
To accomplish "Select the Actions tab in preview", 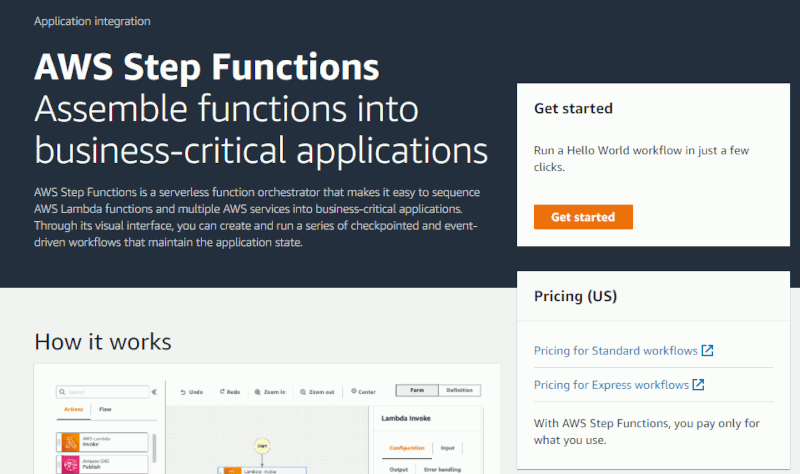I will tap(73, 409).
